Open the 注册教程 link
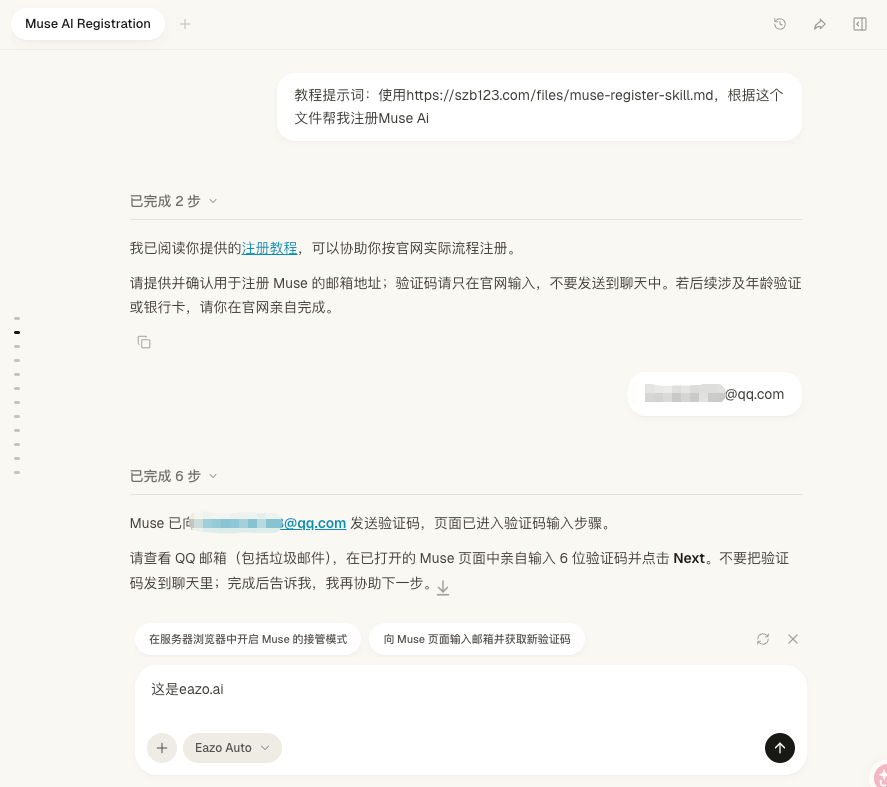The height and width of the screenshot is (787, 887). pos(269,248)
